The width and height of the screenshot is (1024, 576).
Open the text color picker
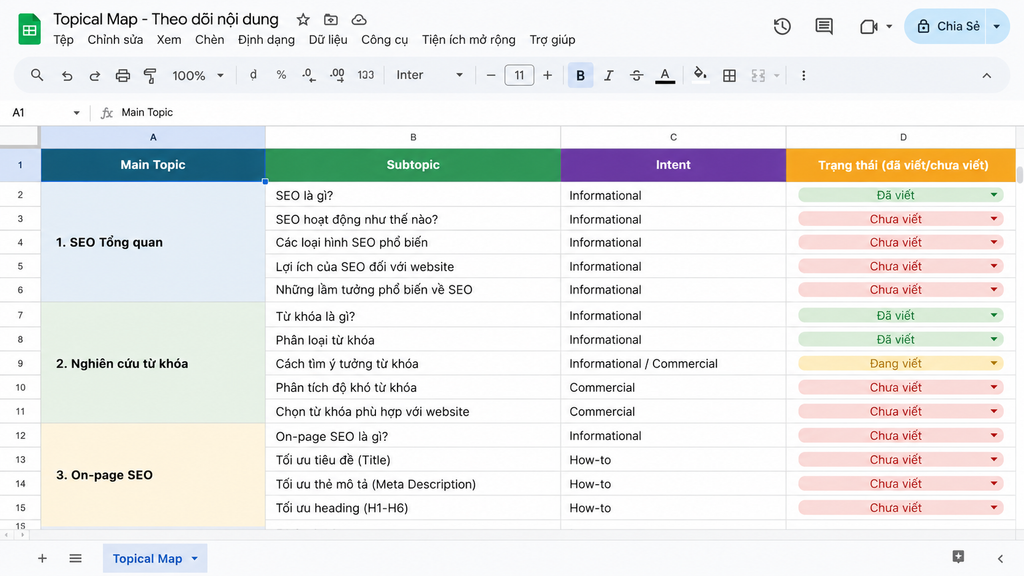[x=665, y=76]
